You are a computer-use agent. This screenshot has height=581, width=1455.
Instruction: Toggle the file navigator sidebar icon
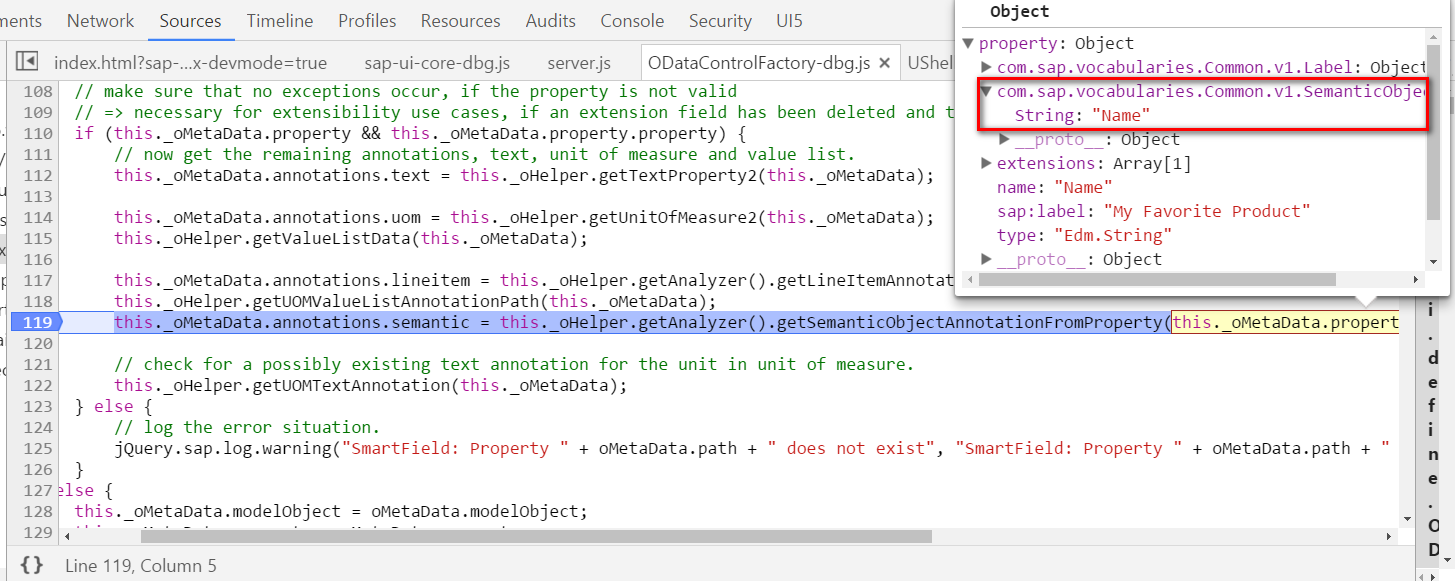coord(27,62)
